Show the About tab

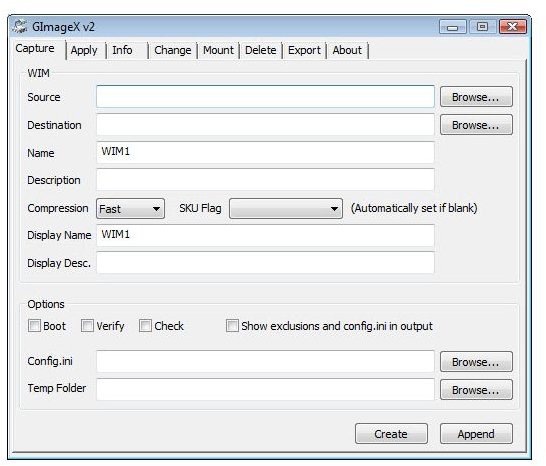click(347, 51)
